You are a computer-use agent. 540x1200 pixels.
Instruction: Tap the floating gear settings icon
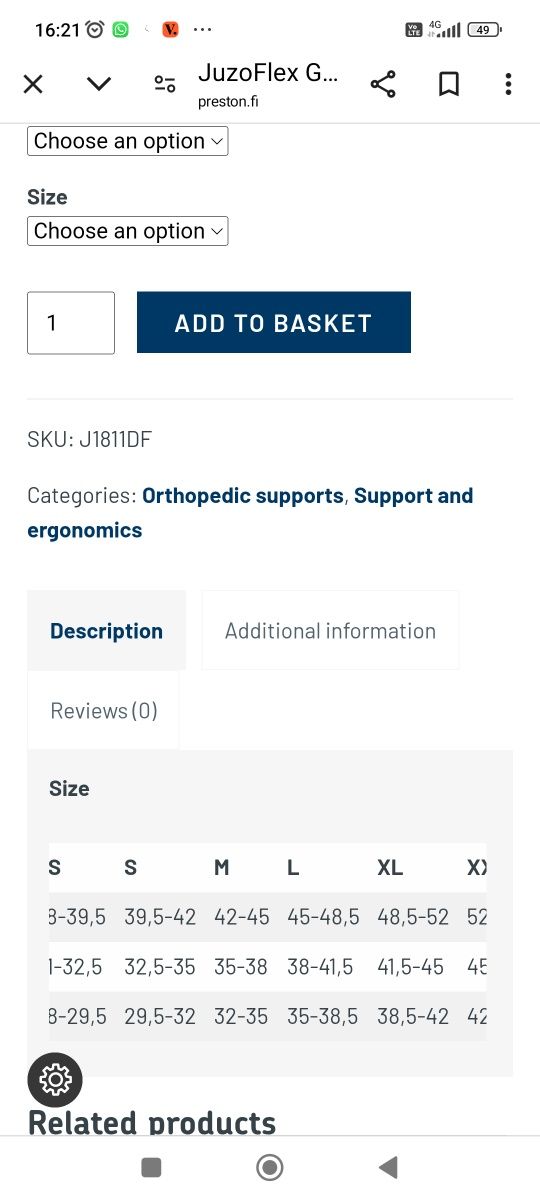(55, 1080)
